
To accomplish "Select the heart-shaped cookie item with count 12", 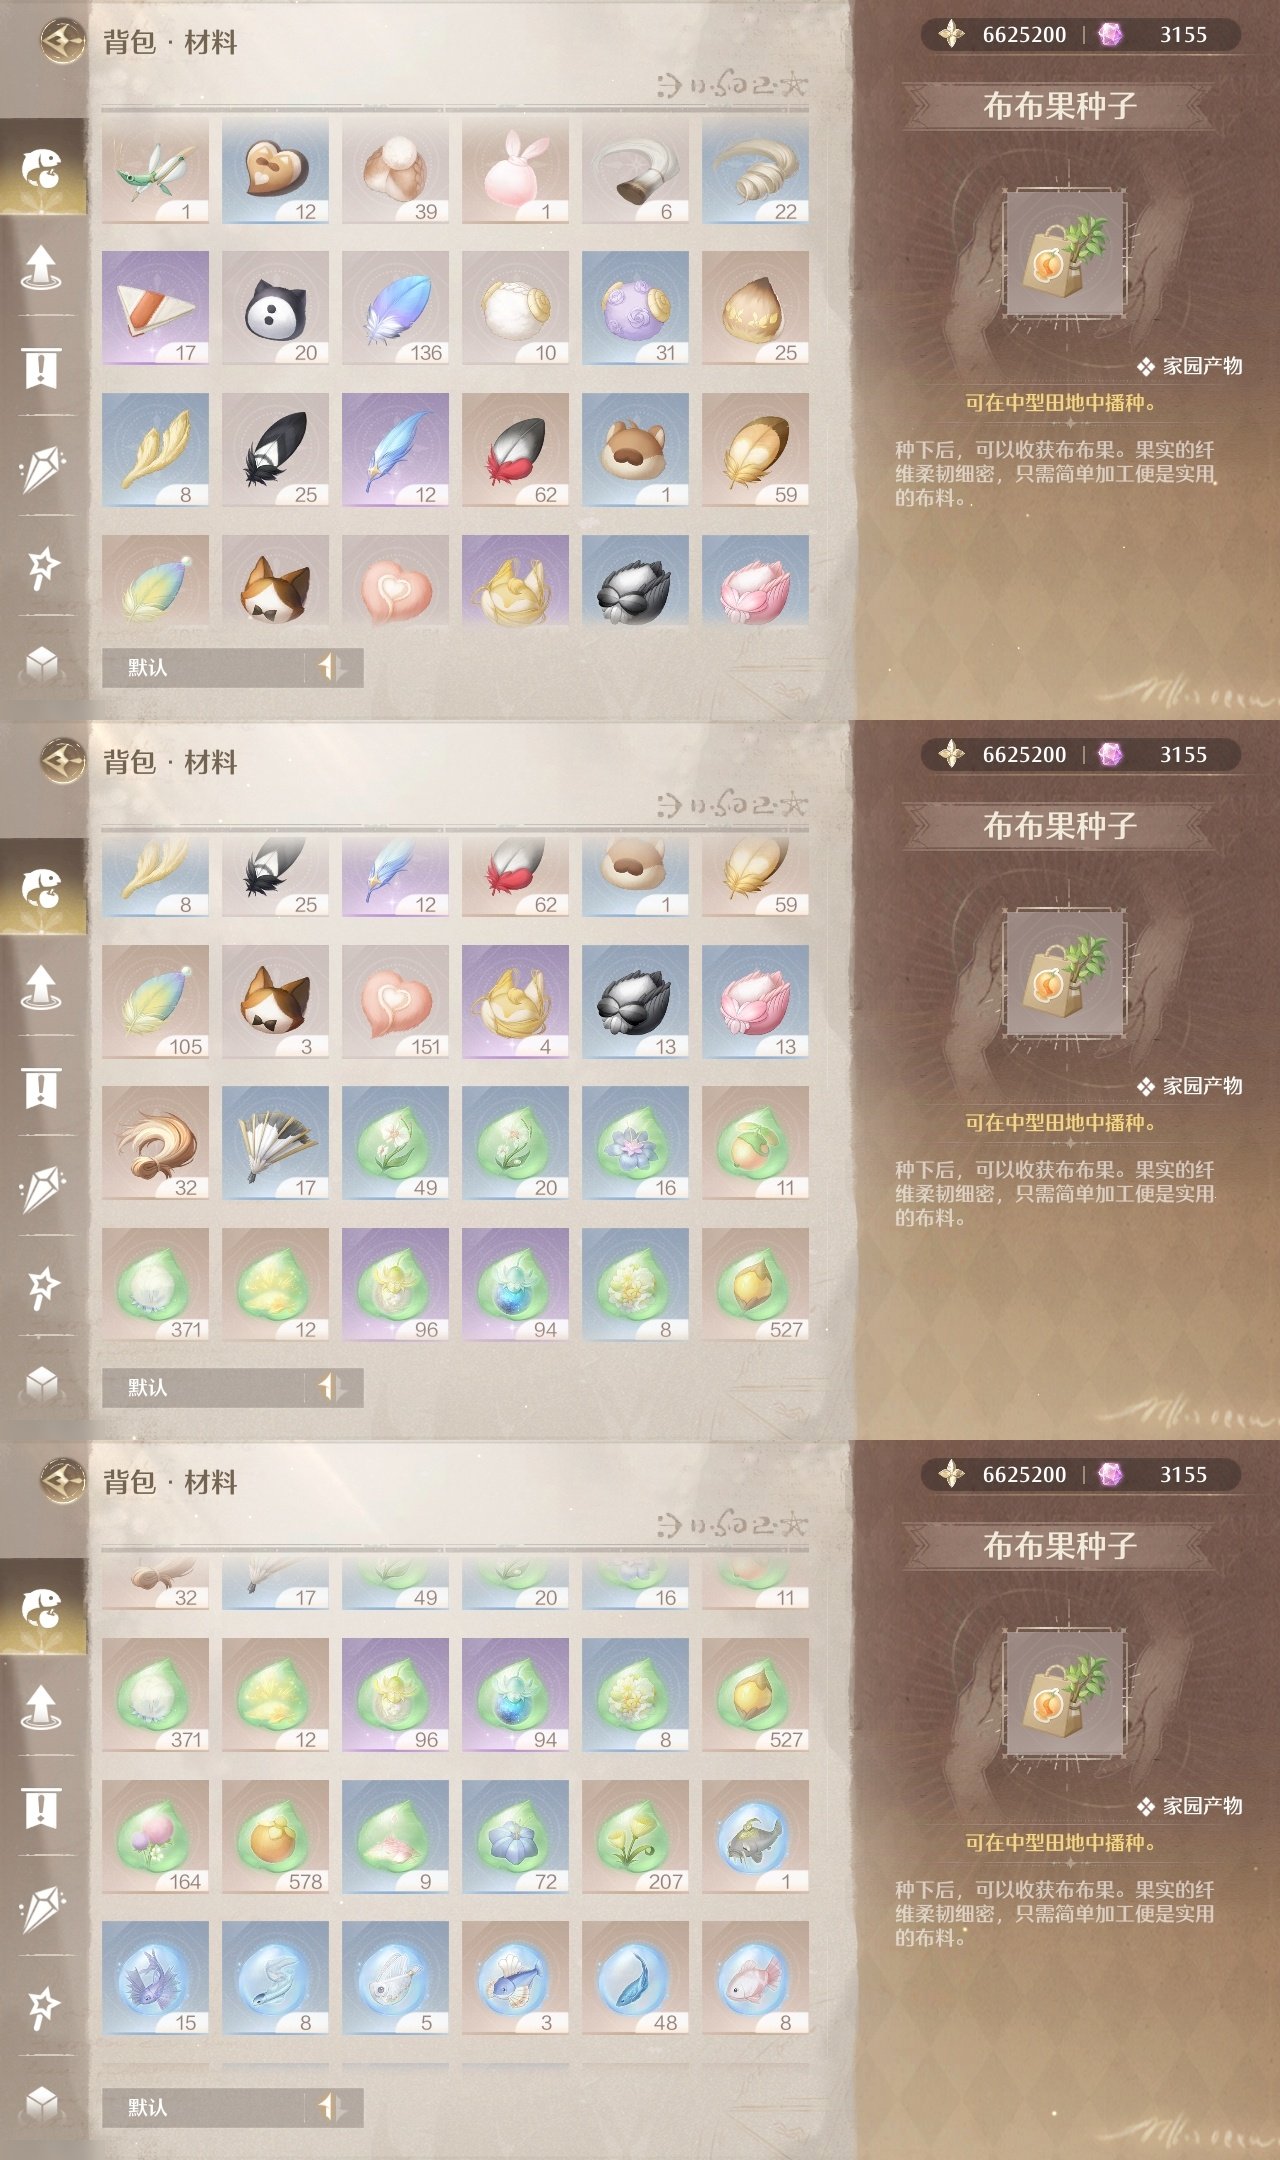I will (275, 170).
